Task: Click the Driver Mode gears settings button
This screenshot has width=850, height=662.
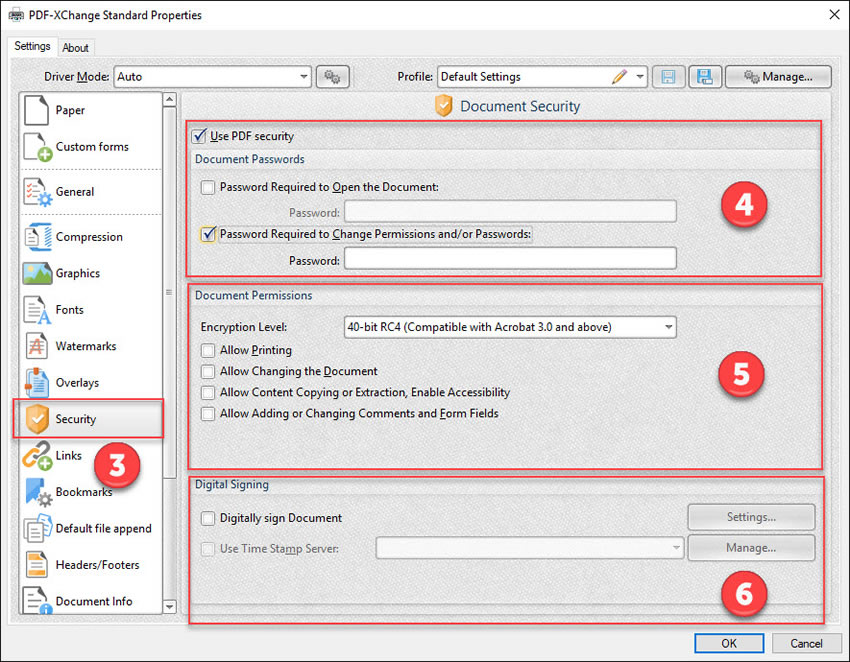Action: point(332,77)
